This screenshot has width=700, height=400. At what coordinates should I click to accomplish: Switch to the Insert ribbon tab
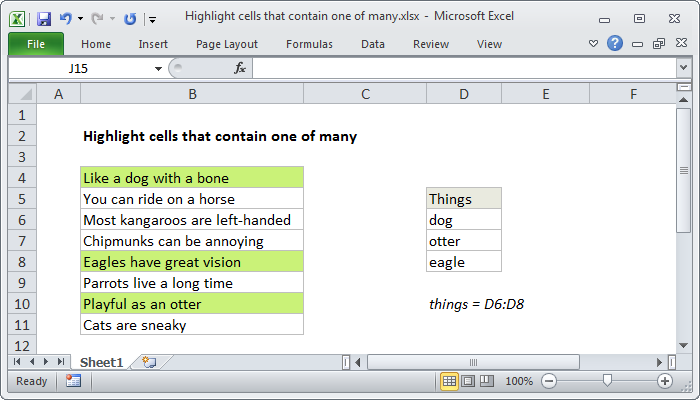[x=153, y=44]
